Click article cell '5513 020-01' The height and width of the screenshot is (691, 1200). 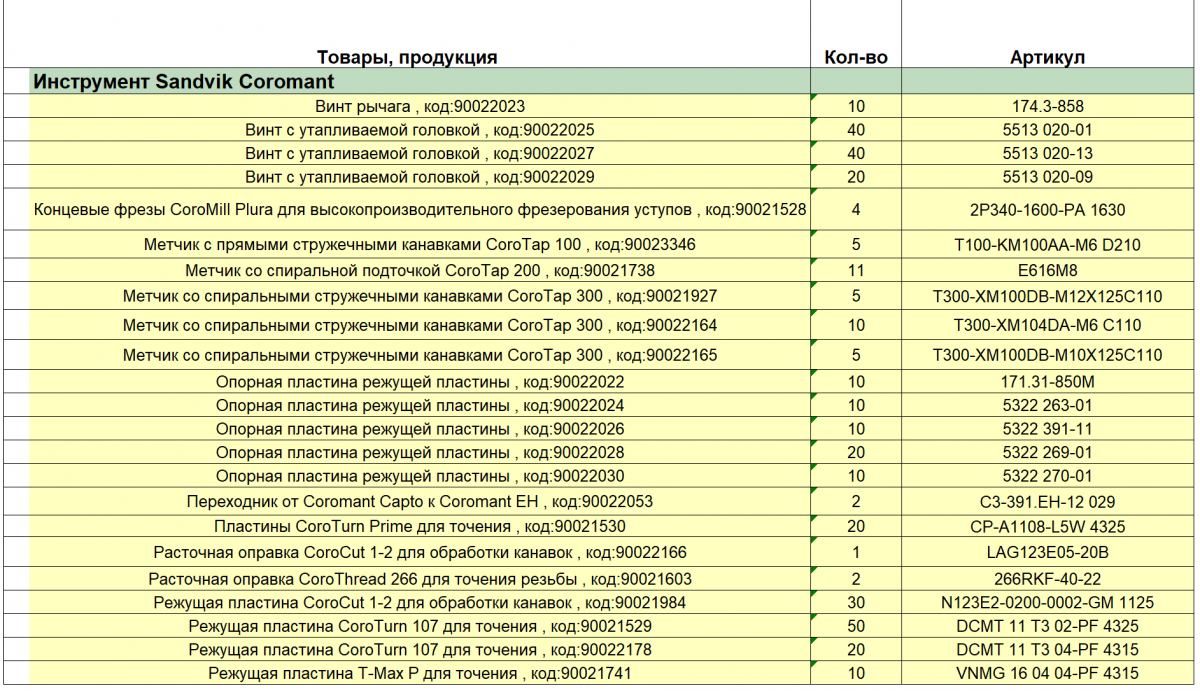click(x=1048, y=130)
